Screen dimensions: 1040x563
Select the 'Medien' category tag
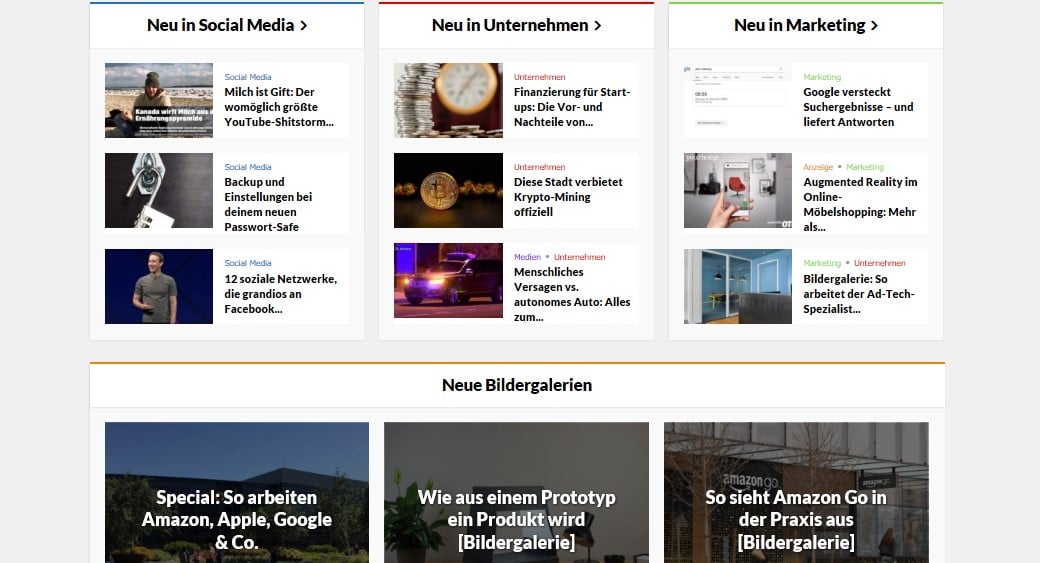click(x=527, y=257)
